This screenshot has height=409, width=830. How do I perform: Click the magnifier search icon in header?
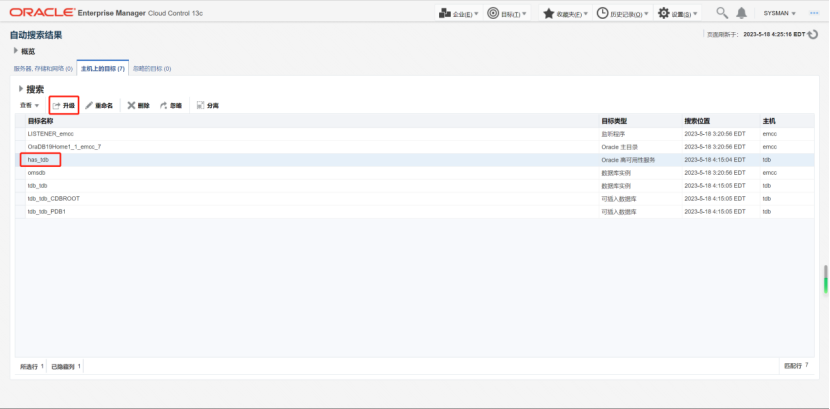pyautogui.click(x=722, y=13)
